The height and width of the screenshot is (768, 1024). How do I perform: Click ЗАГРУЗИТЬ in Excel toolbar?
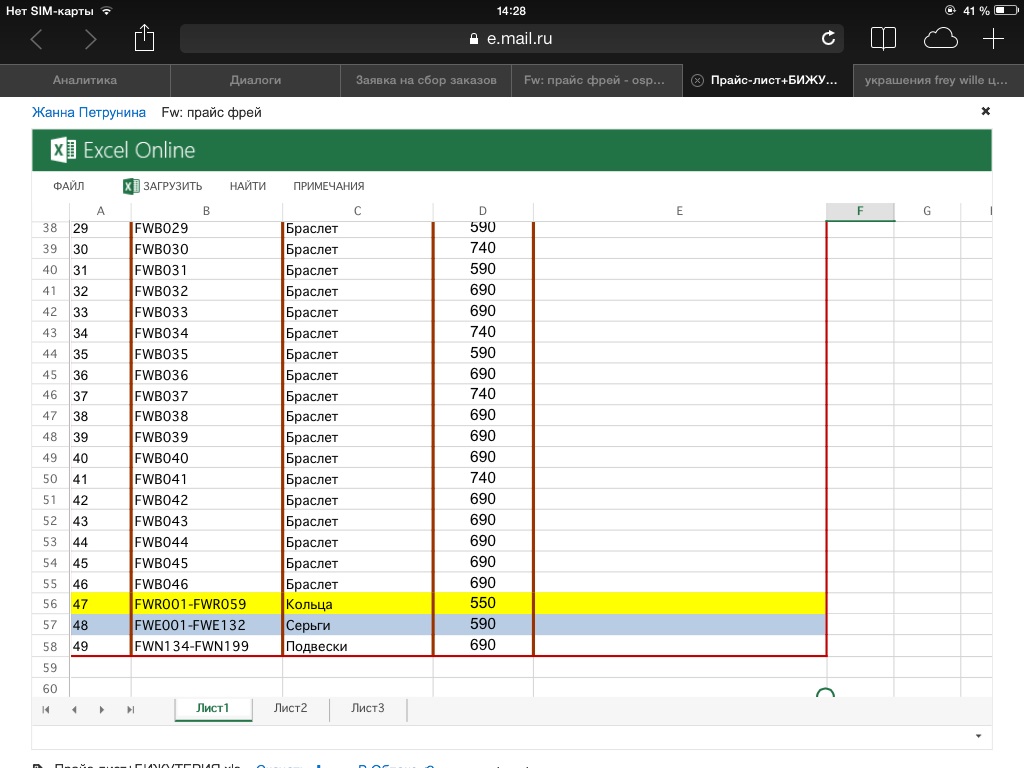[x=163, y=186]
